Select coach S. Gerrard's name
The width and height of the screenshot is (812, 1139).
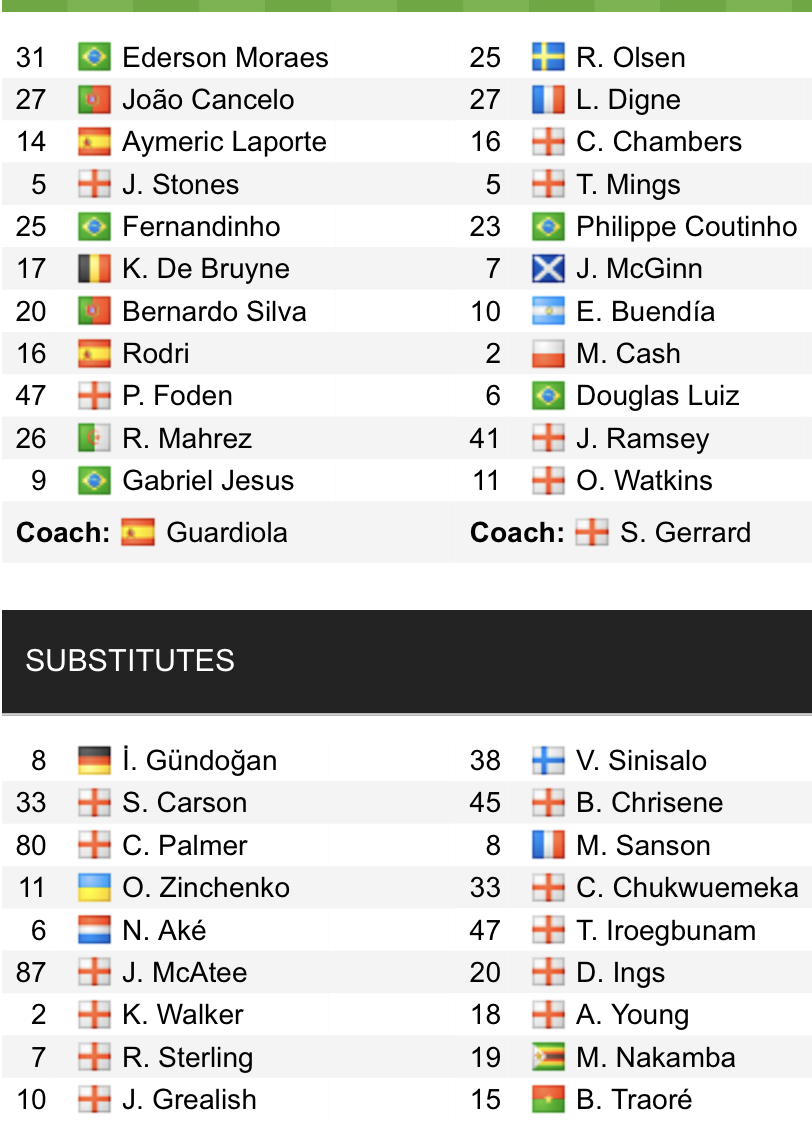685,532
